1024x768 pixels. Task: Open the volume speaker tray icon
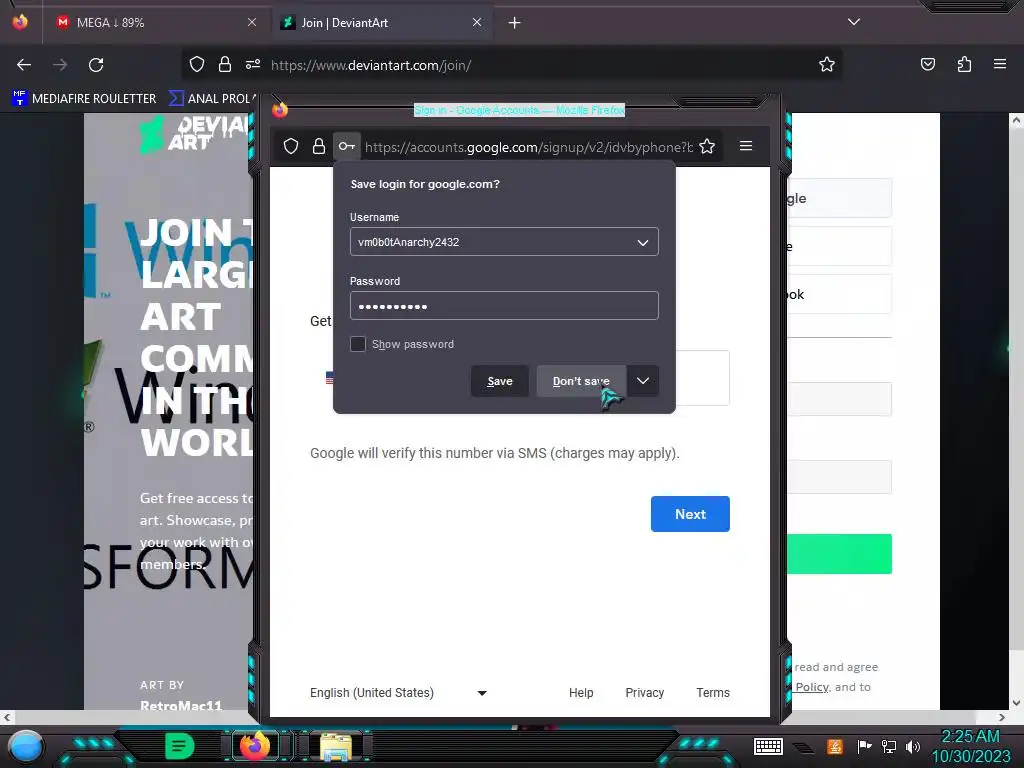pyautogui.click(x=913, y=746)
